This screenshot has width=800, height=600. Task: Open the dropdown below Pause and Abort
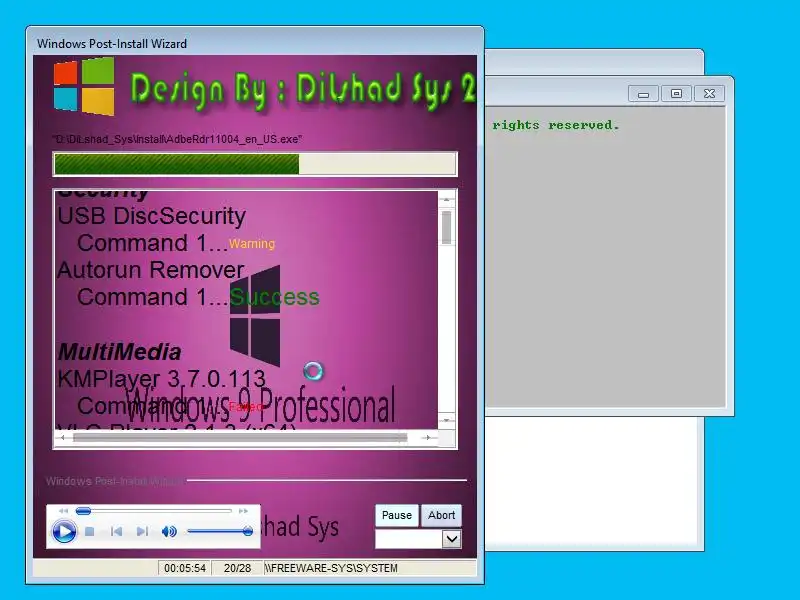click(x=452, y=539)
